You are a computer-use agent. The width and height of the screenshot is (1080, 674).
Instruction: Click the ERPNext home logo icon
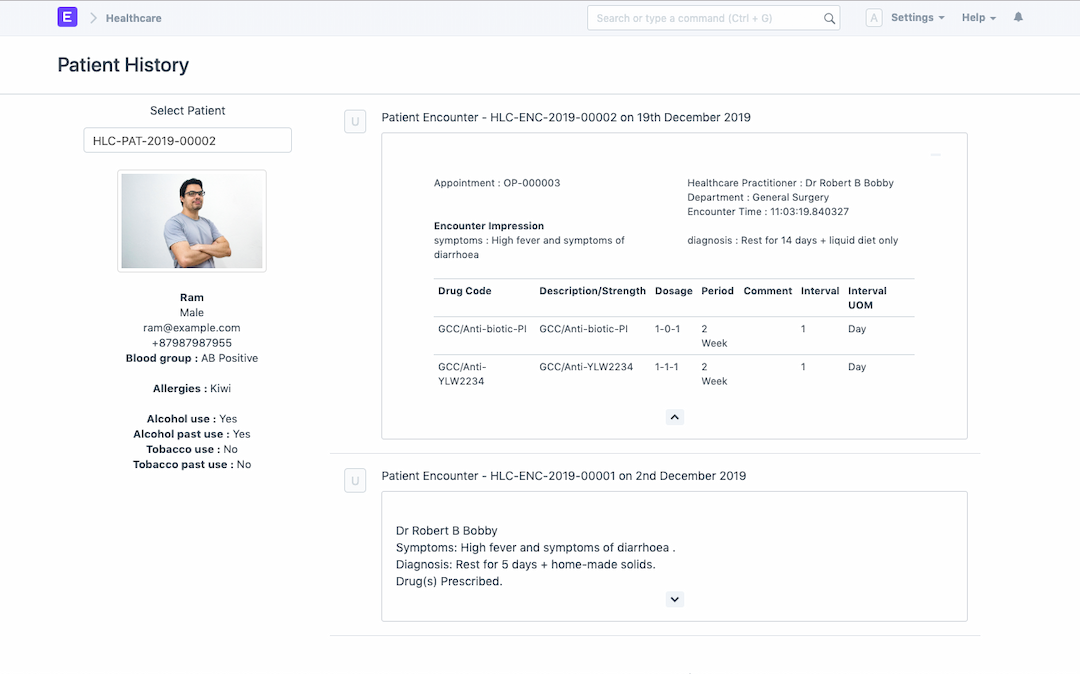click(68, 18)
